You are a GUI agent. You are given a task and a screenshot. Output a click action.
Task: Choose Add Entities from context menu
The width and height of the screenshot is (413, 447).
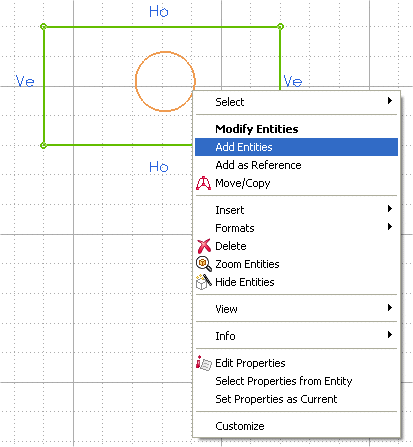296,147
